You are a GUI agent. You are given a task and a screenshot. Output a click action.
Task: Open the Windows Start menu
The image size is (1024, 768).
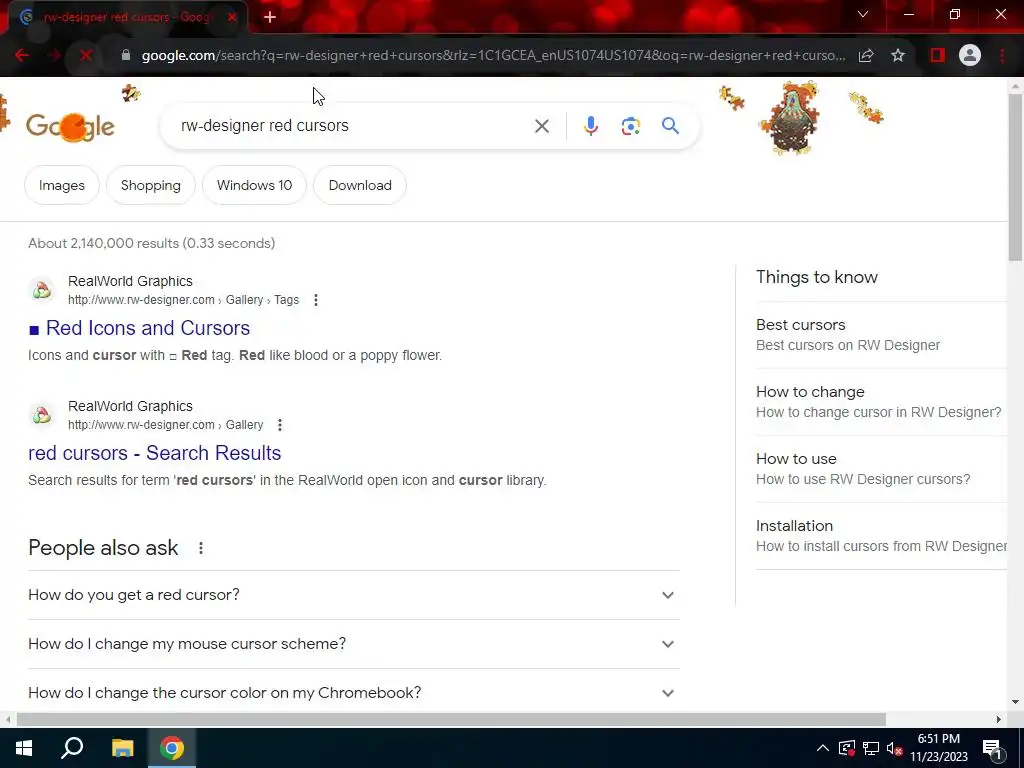coord(24,748)
